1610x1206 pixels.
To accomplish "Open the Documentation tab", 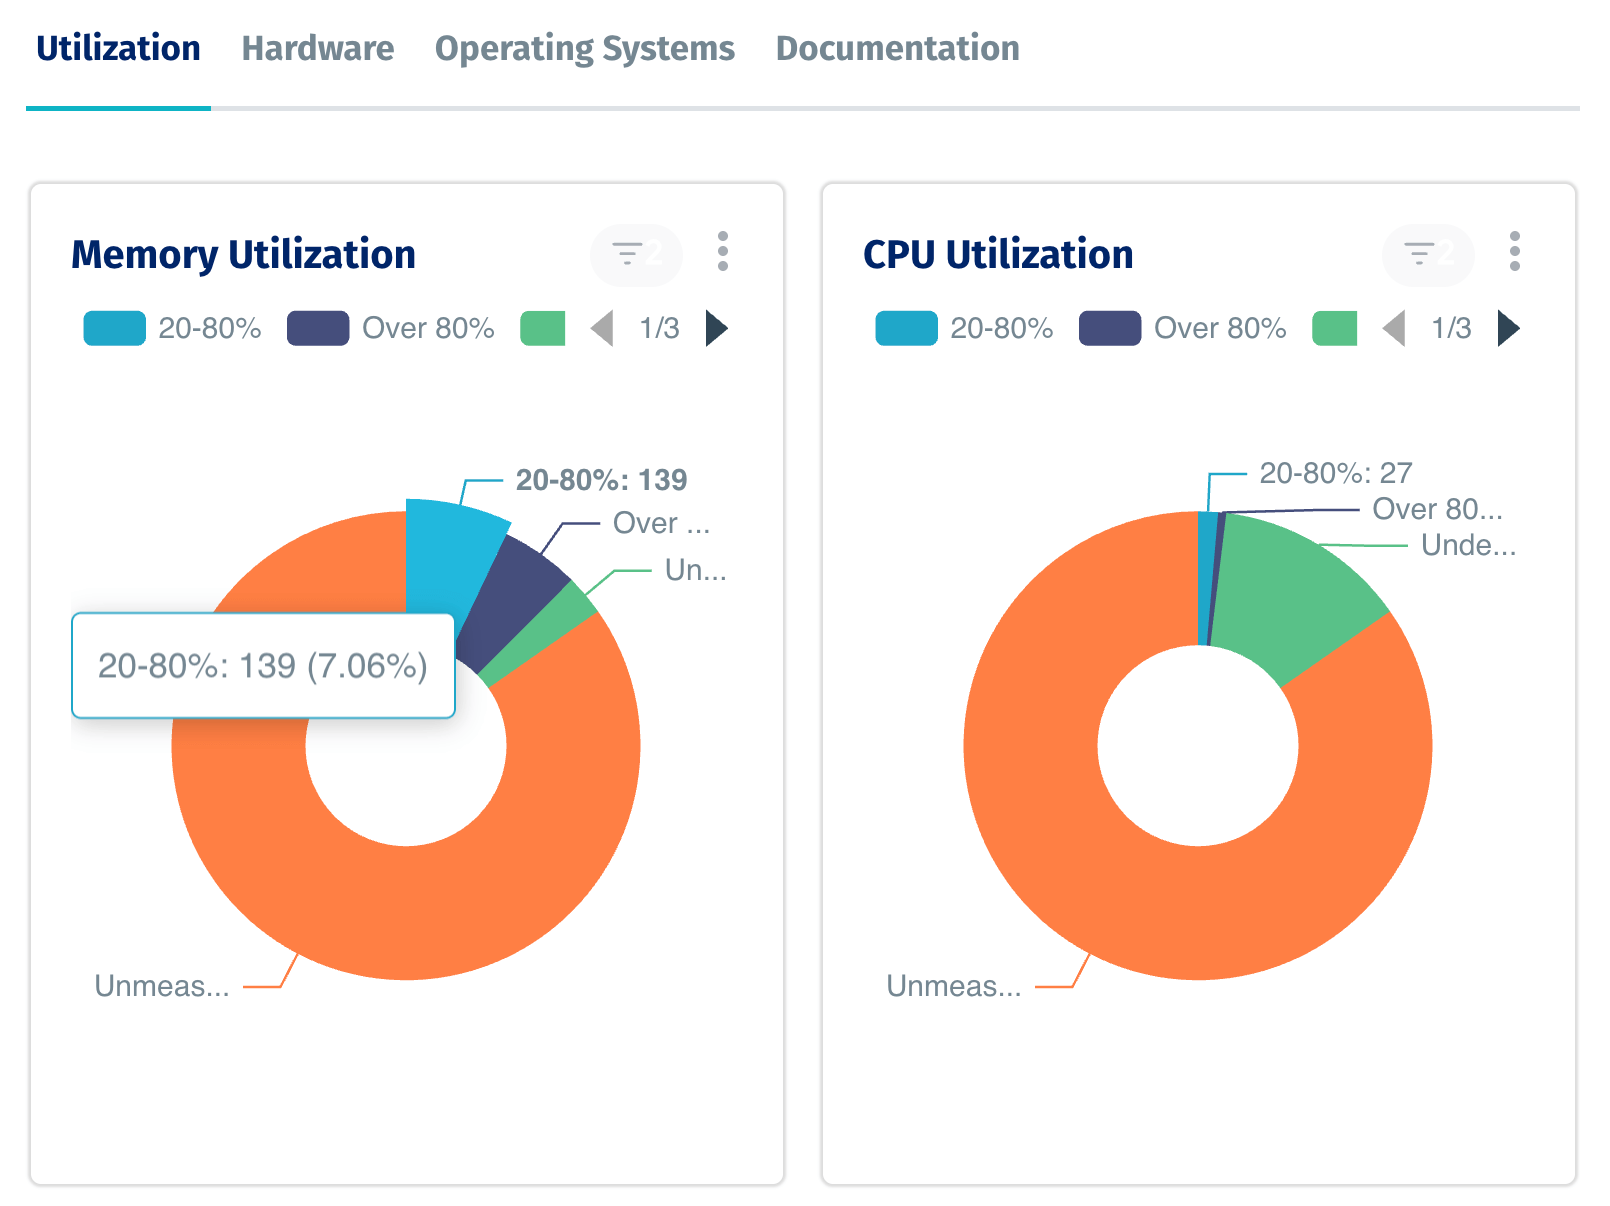I will click(897, 48).
